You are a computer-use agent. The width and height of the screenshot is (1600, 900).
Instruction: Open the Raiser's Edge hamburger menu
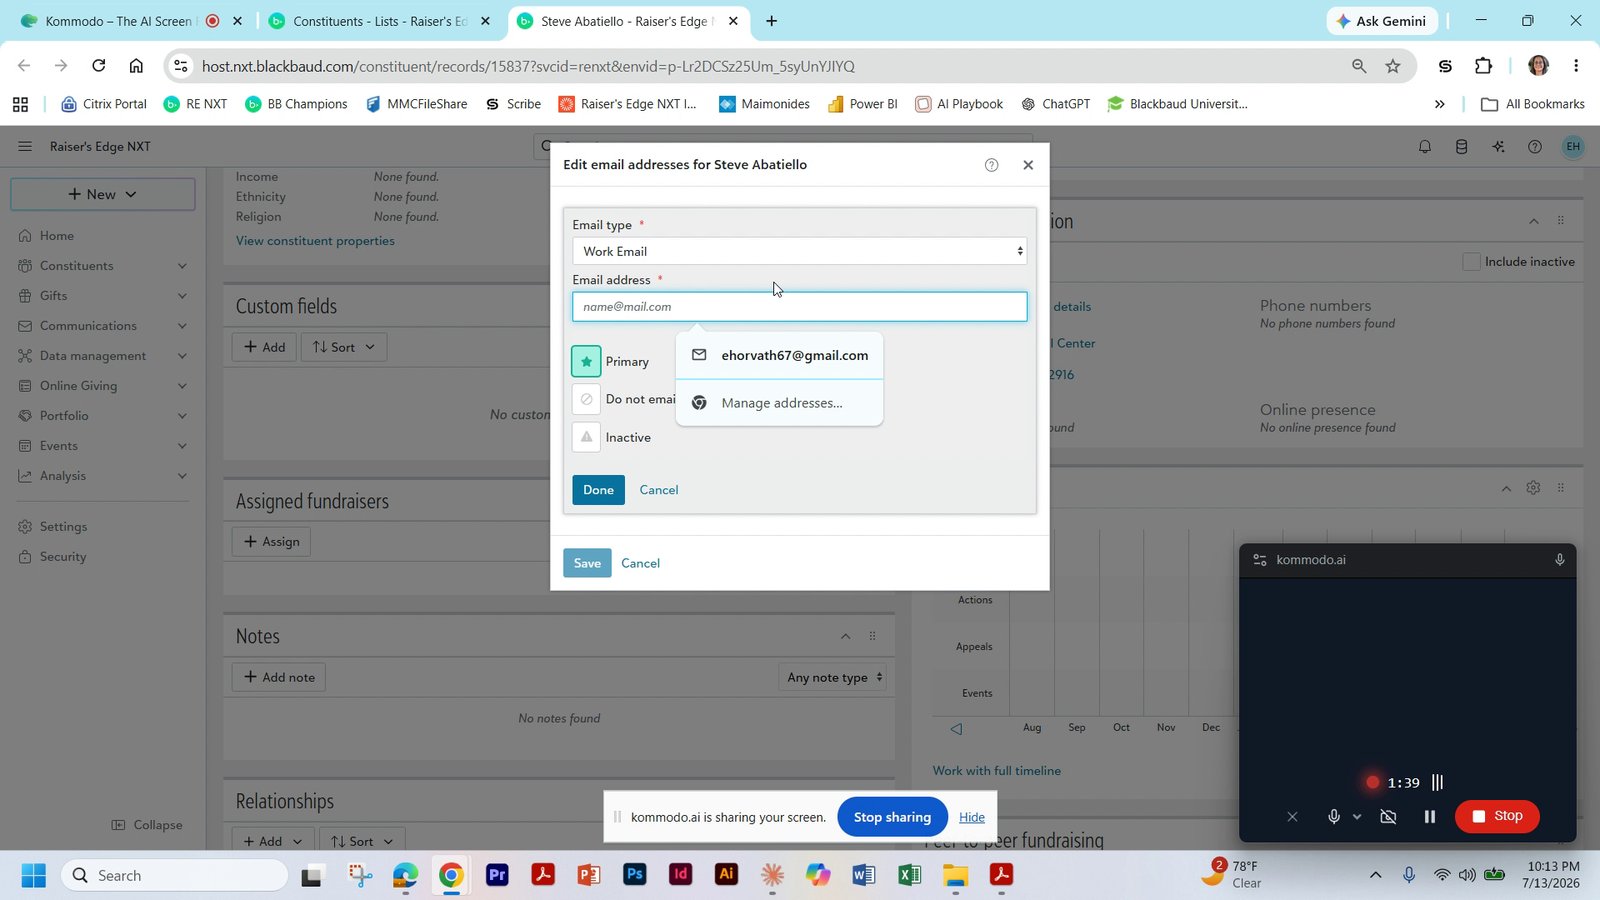tap(25, 146)
